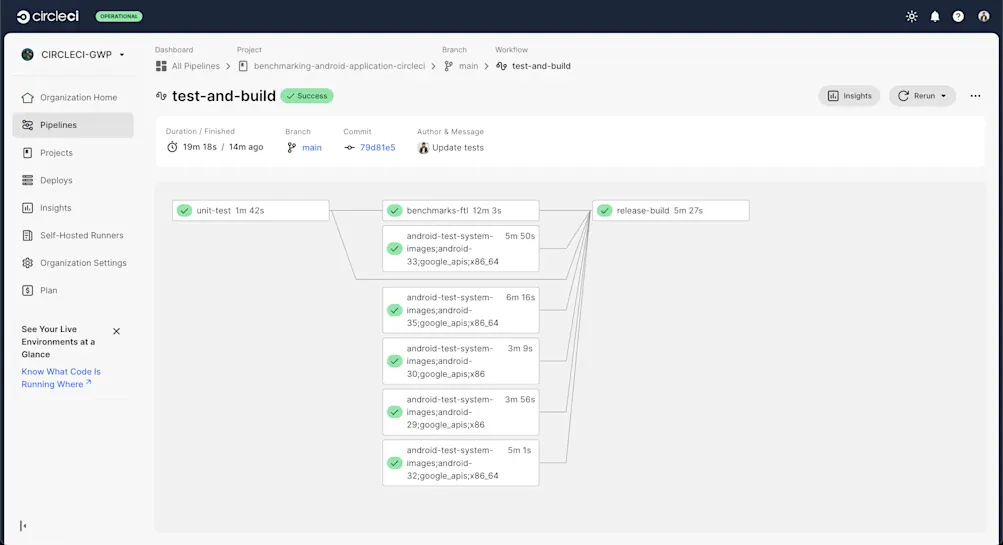Open the notifications bell

[x=935, y=17]
